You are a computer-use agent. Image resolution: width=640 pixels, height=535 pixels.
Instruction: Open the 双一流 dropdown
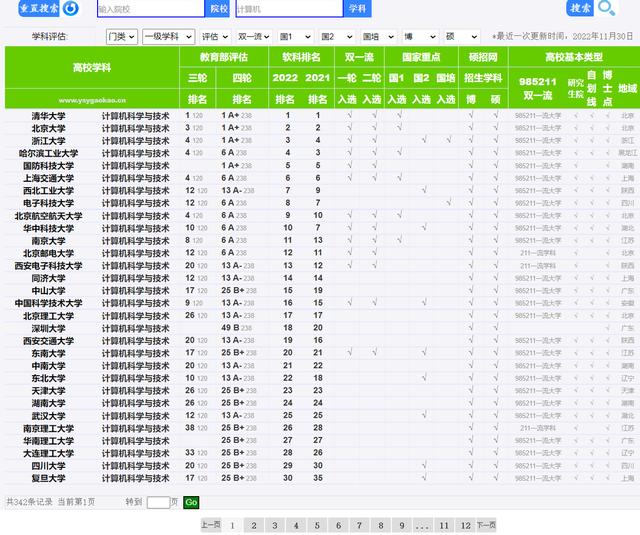254,37
